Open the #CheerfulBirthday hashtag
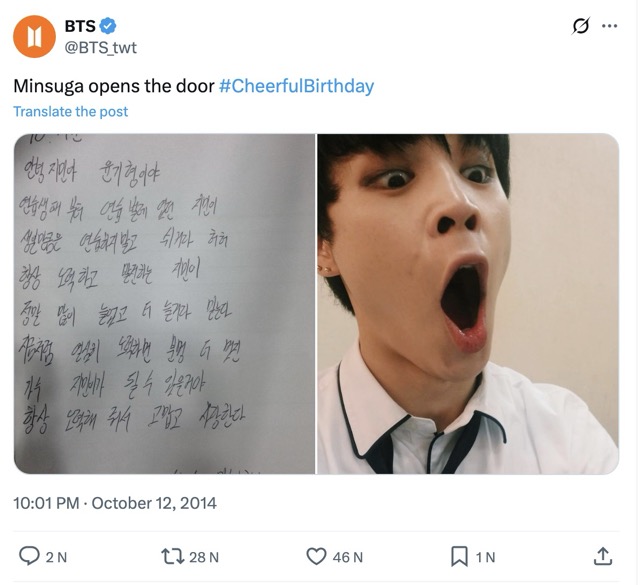This screenshot has width=640, height=585. click(x=296, y=86)
